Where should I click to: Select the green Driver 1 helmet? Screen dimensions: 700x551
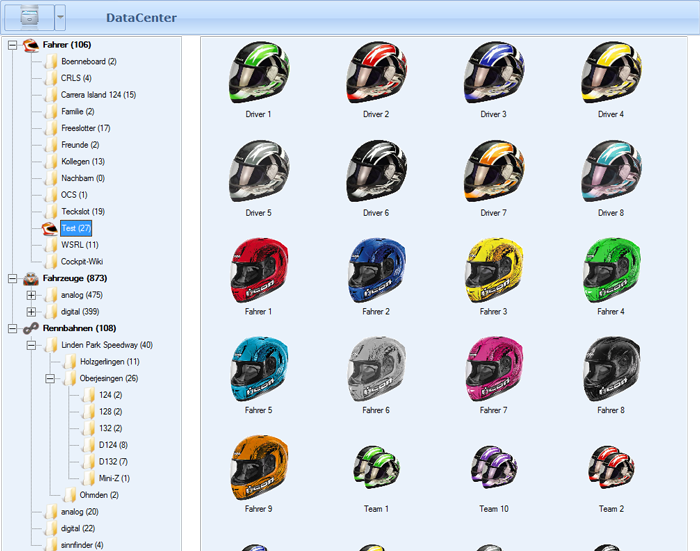pyautogui.click(x=258, y=72)
